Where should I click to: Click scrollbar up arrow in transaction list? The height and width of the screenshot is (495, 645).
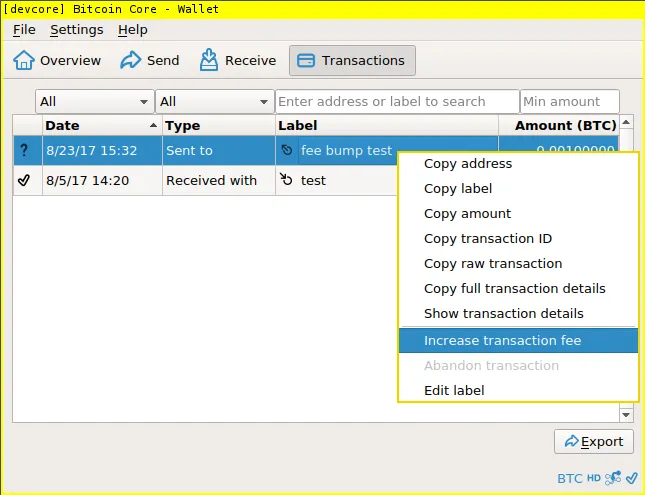pyautogui.click(x=626, y=122)
